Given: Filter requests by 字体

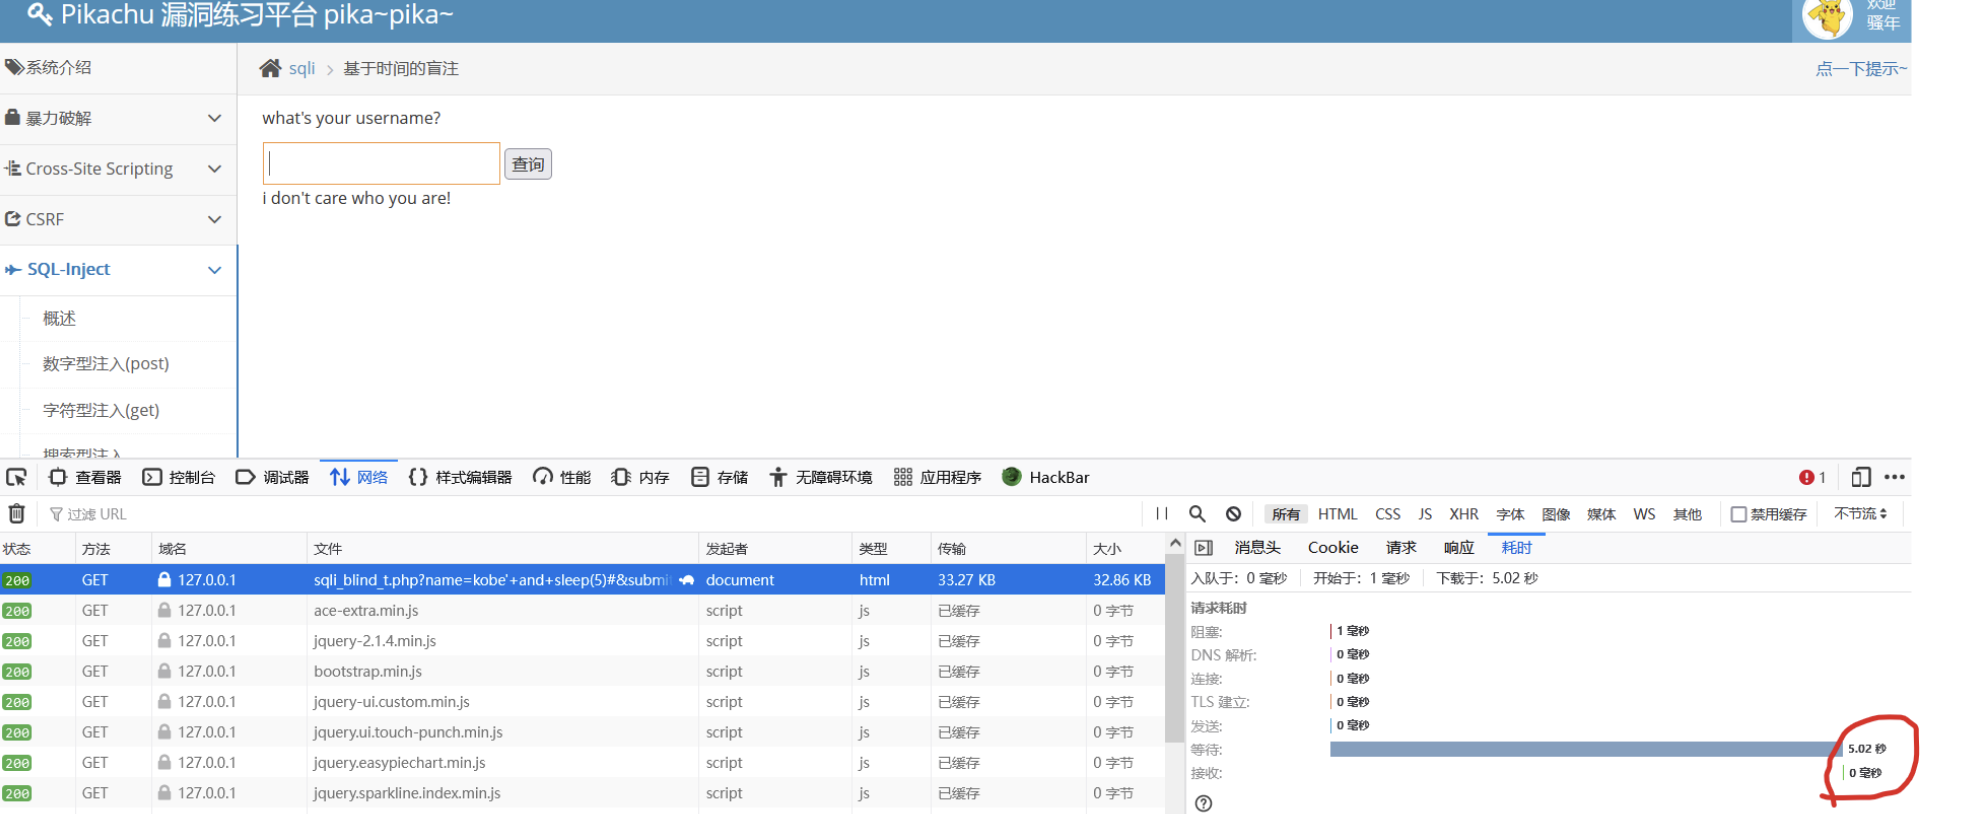Looking at the screenshot, I should tap(1510, 514).
